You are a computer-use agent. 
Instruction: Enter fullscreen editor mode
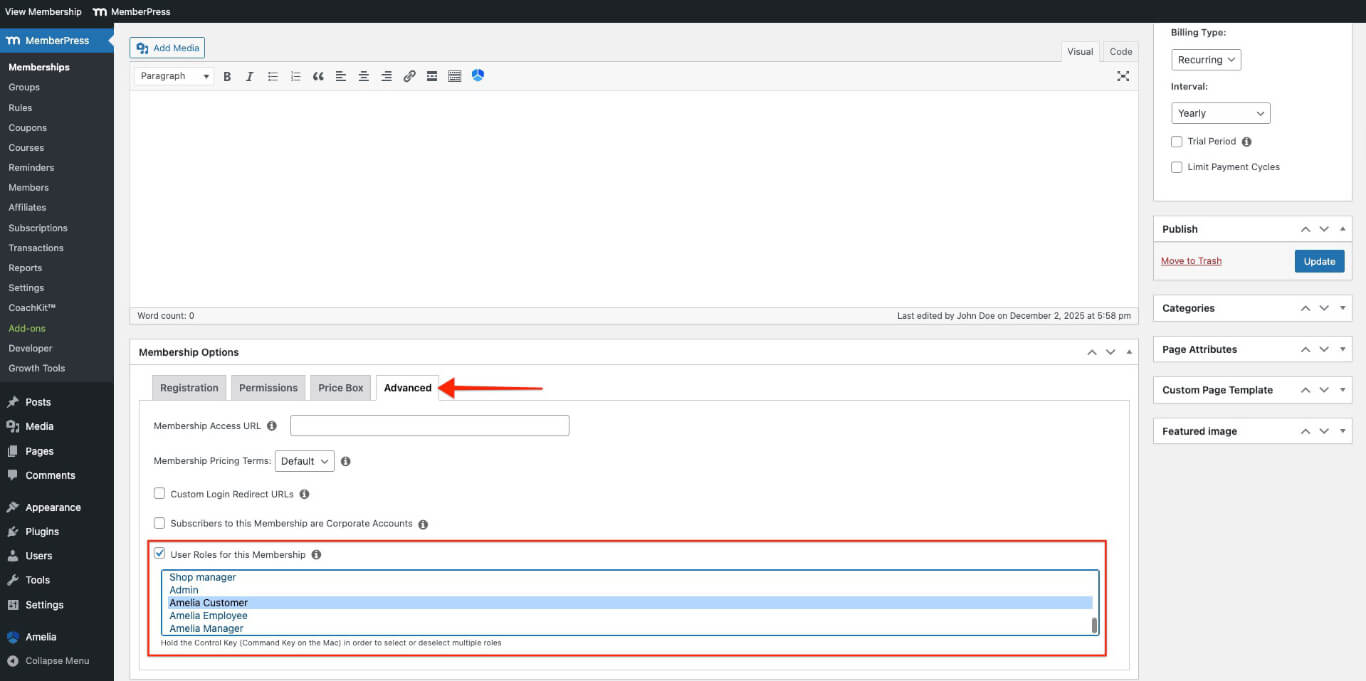pos(1123,76)
